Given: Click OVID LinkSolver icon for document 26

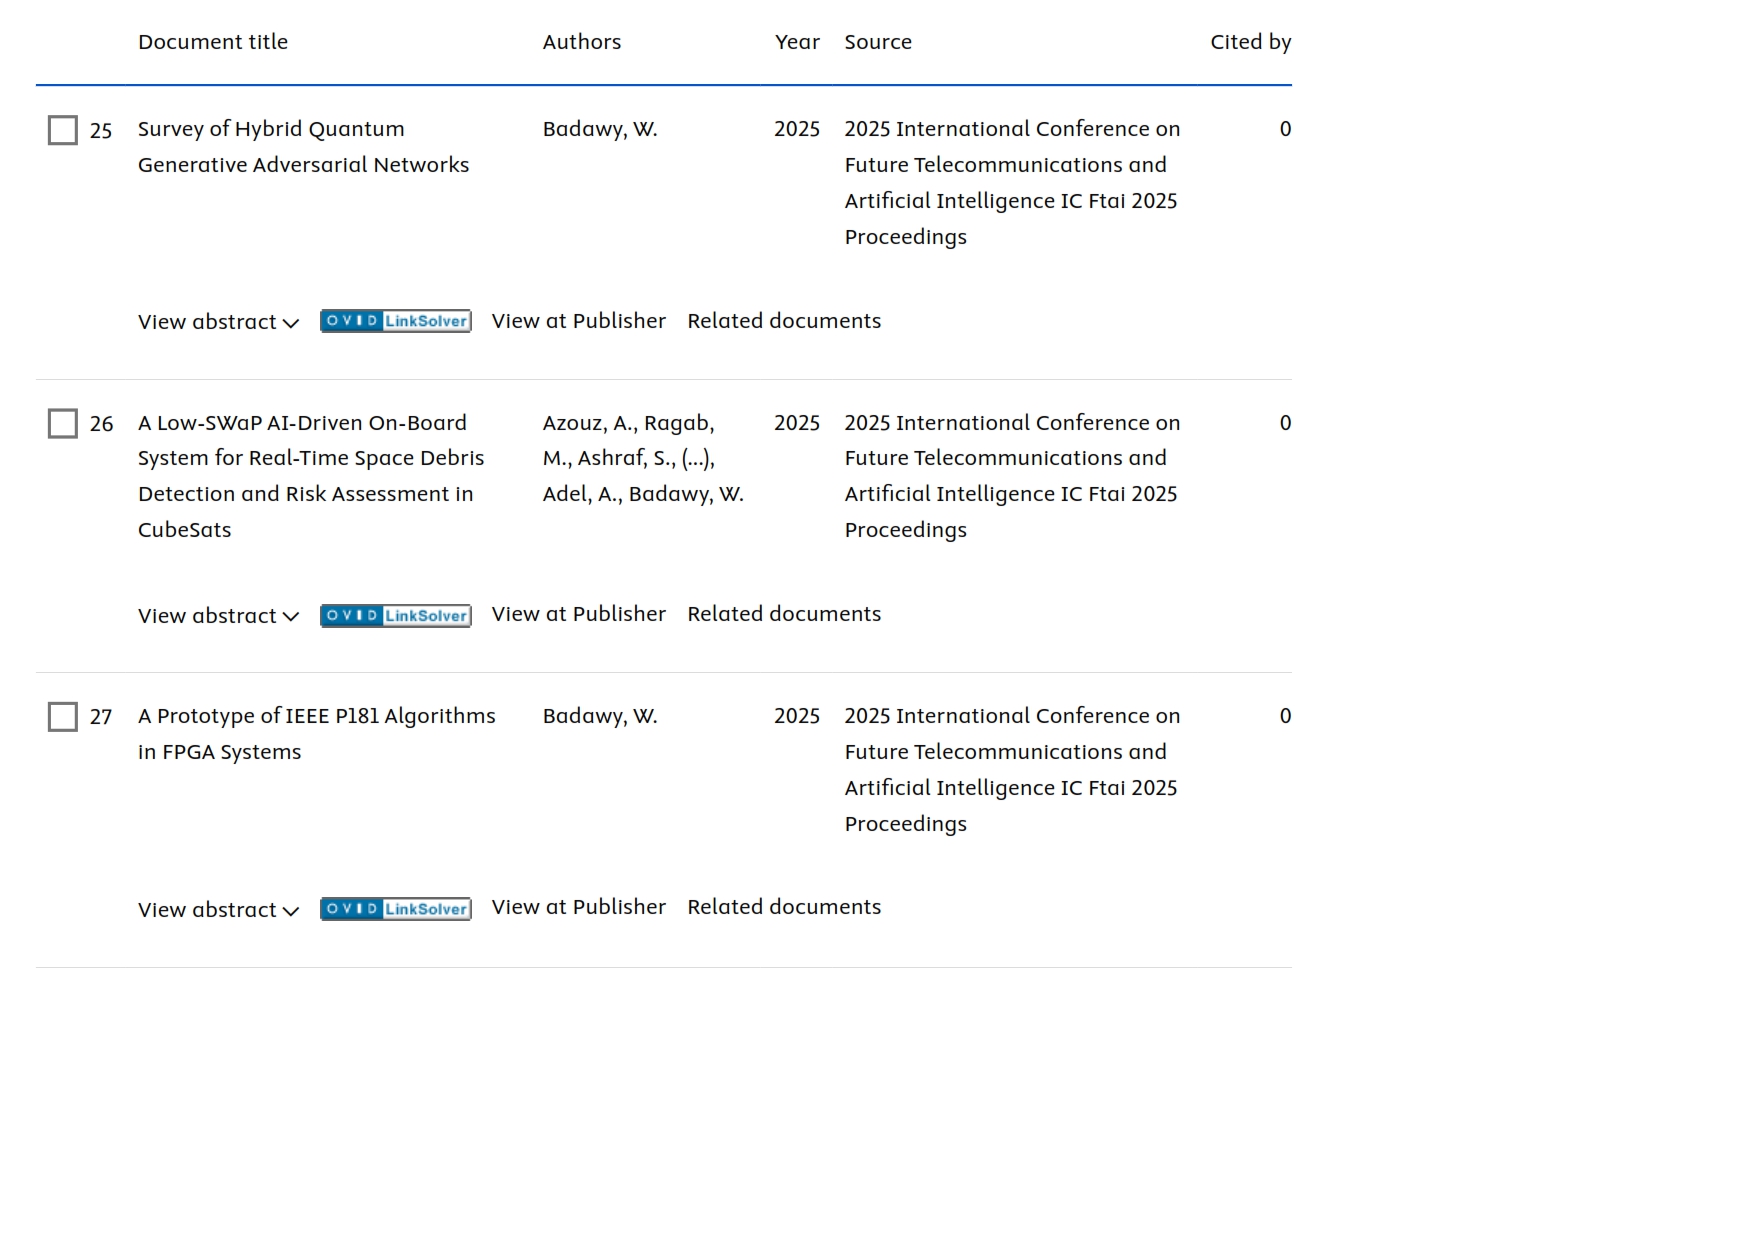Looking at the screenshot, I should point(395,615).
